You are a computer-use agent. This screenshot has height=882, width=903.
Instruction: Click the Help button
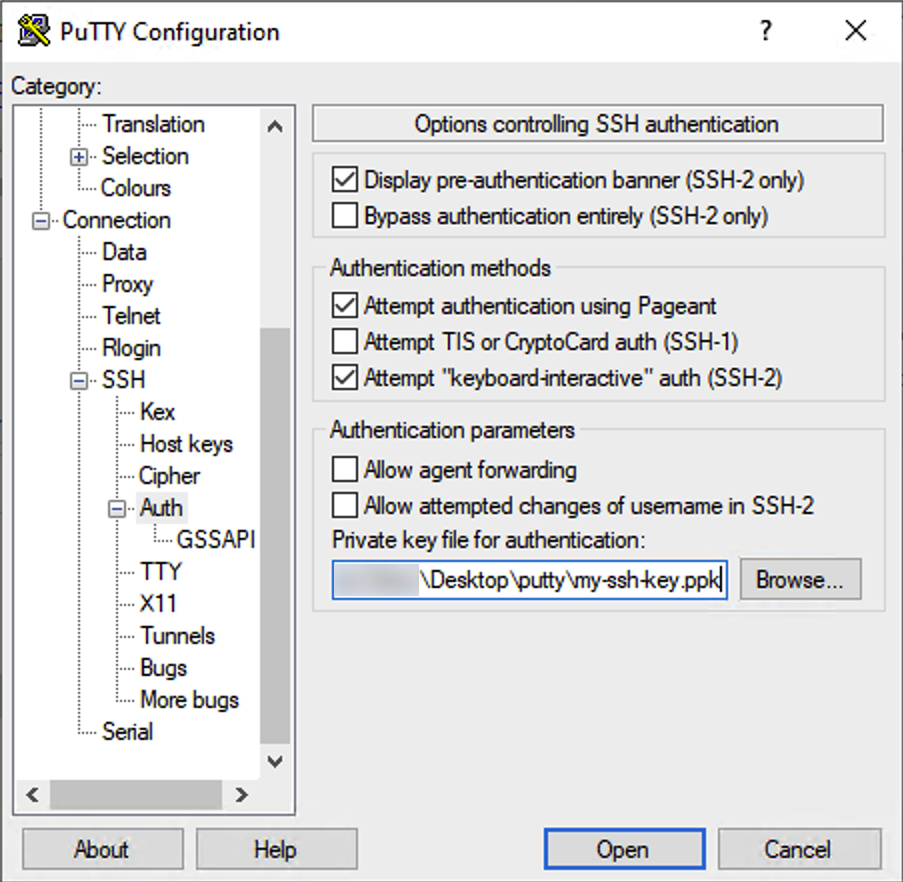click(276, 849)
